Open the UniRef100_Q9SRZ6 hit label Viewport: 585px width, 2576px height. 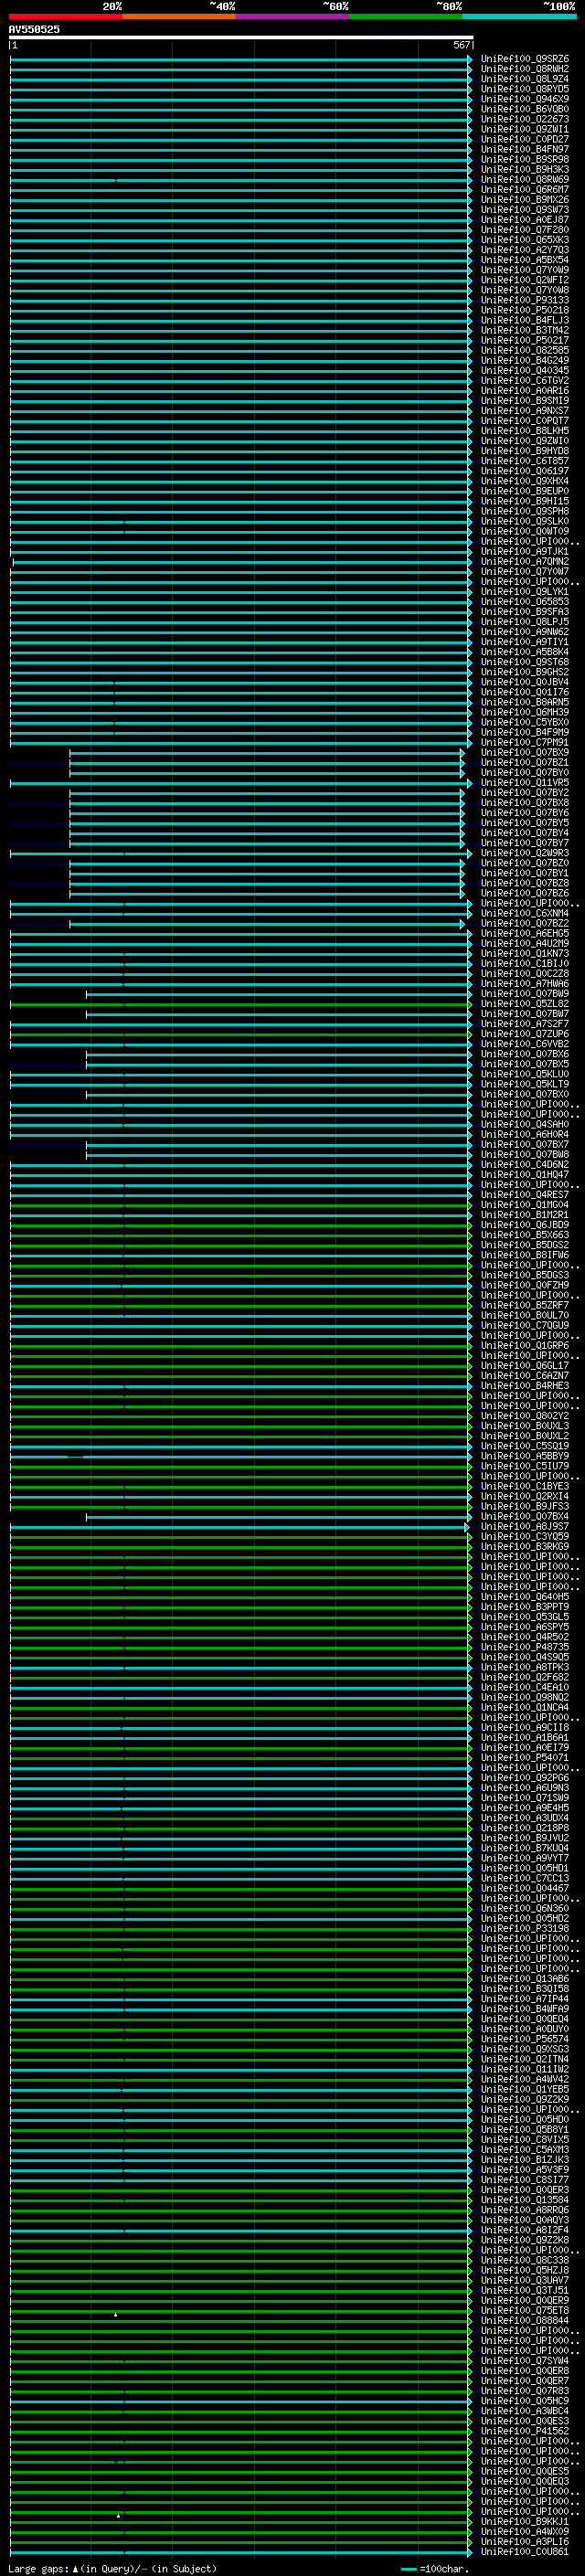point(524,60)
